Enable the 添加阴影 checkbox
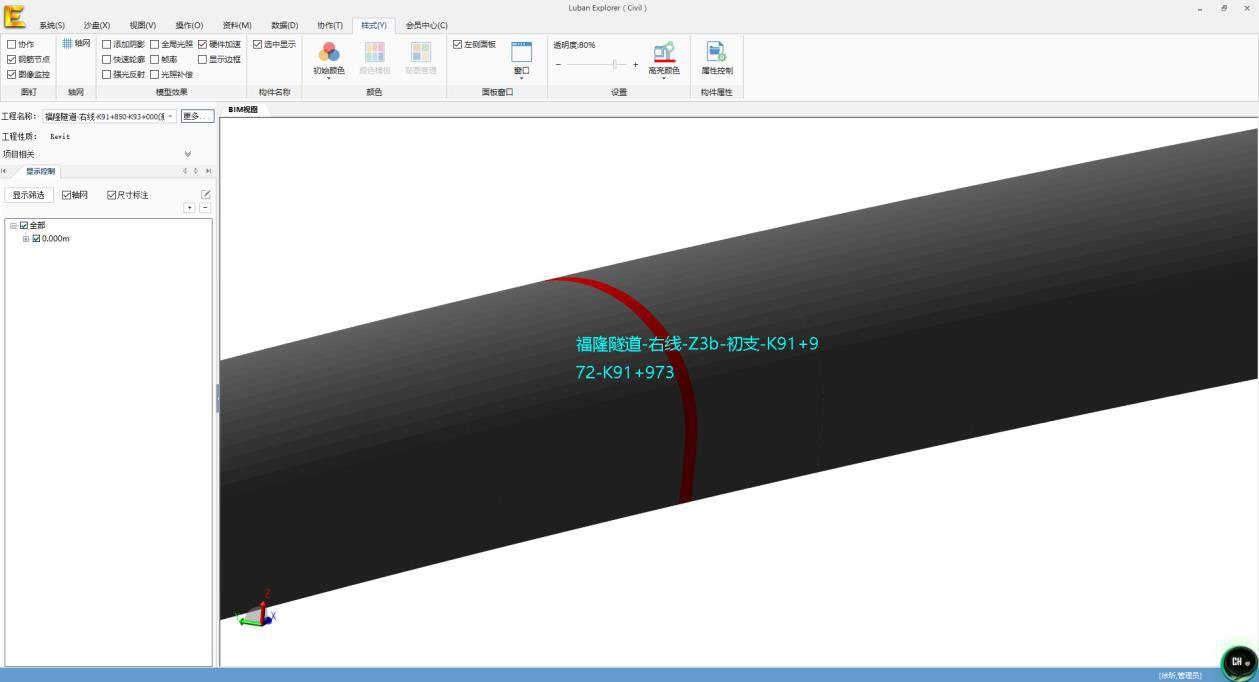The image size is (1259, 682). (x=107, y=44)
